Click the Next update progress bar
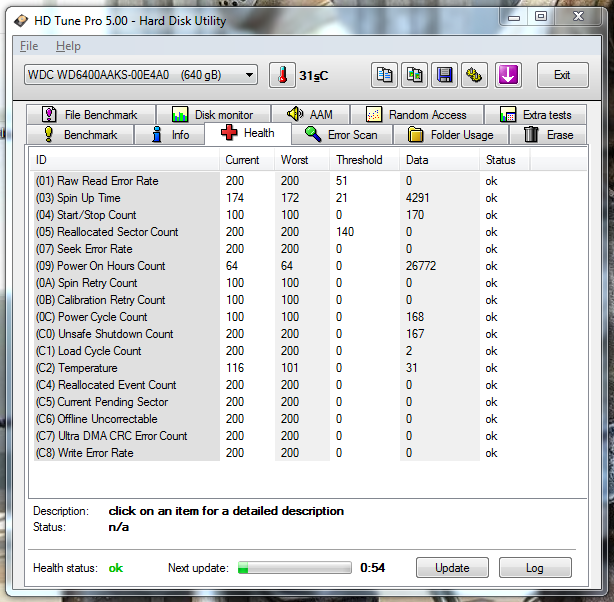 click(x=294, y=568)
